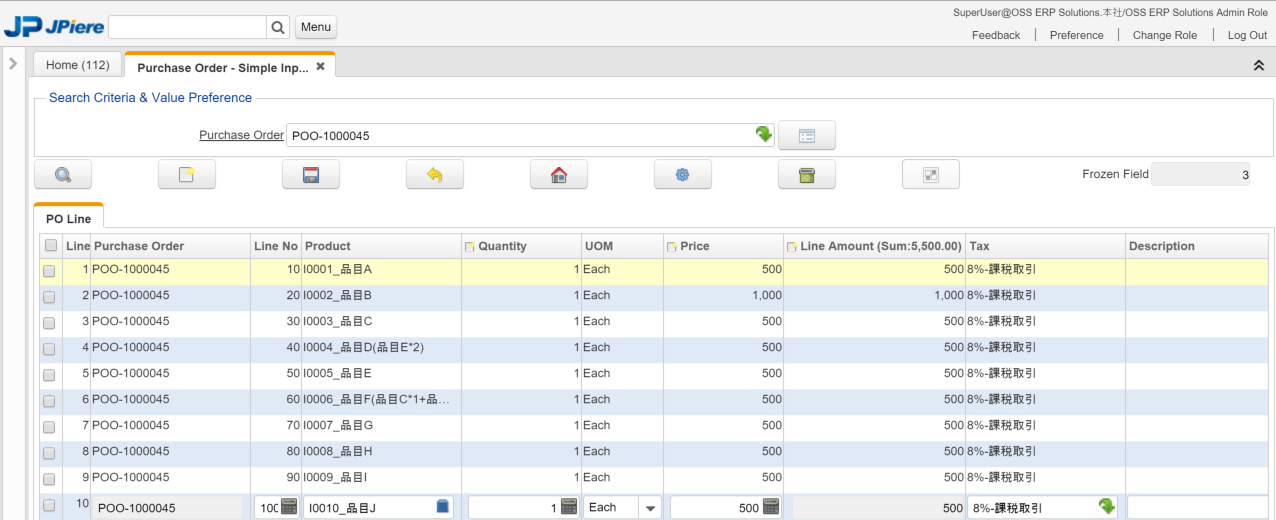
Task: Click the new record note icon
Action: coord(187,175)
